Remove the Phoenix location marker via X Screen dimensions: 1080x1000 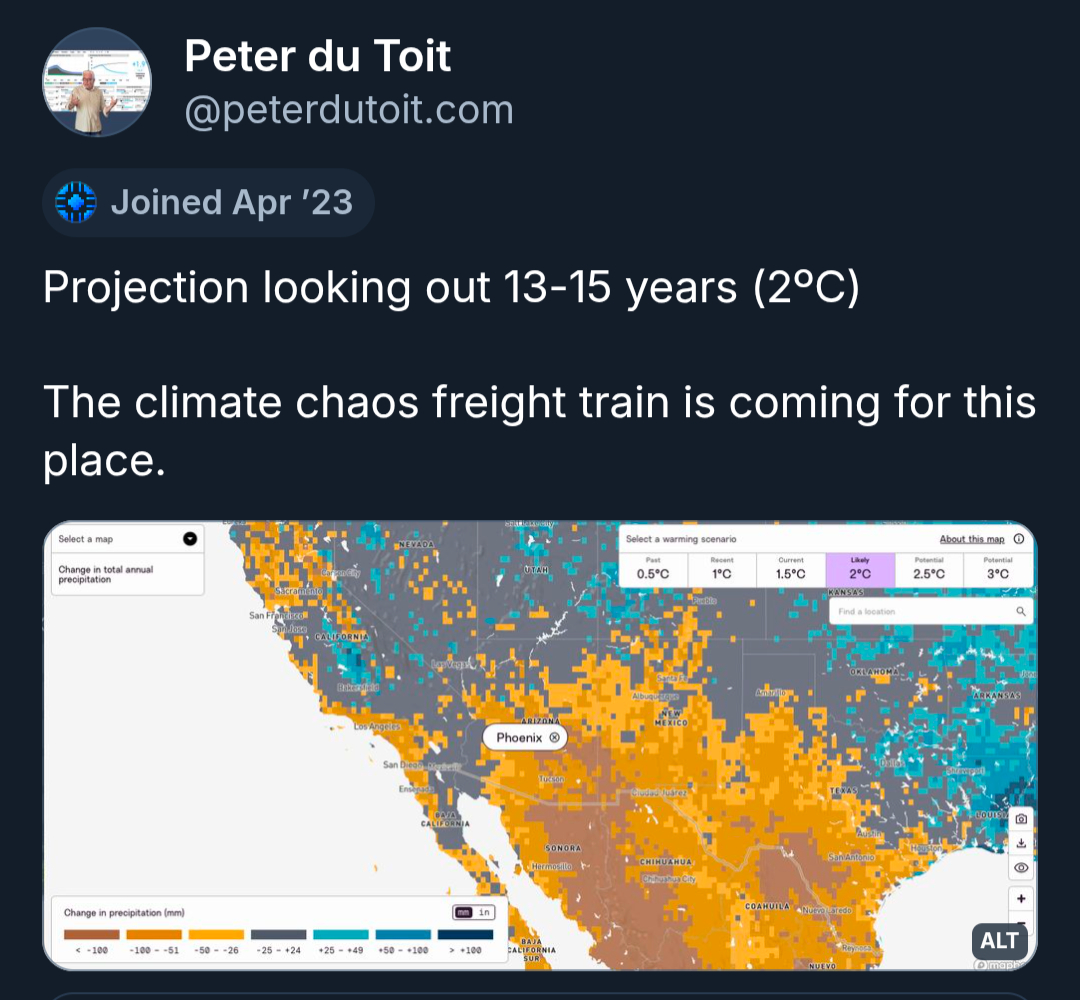point(554,737)
